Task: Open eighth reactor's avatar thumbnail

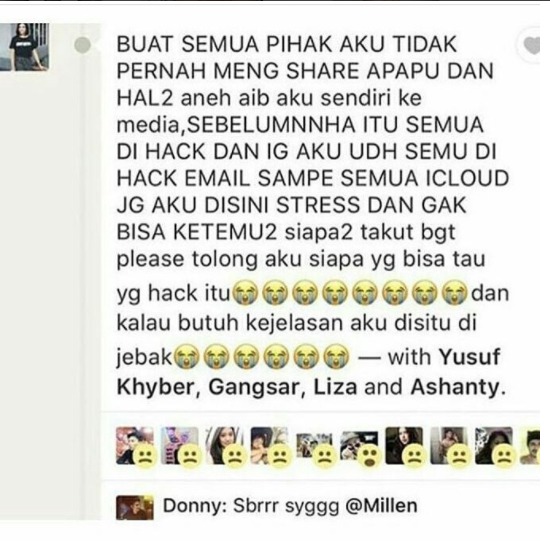Action: [449, 446]
